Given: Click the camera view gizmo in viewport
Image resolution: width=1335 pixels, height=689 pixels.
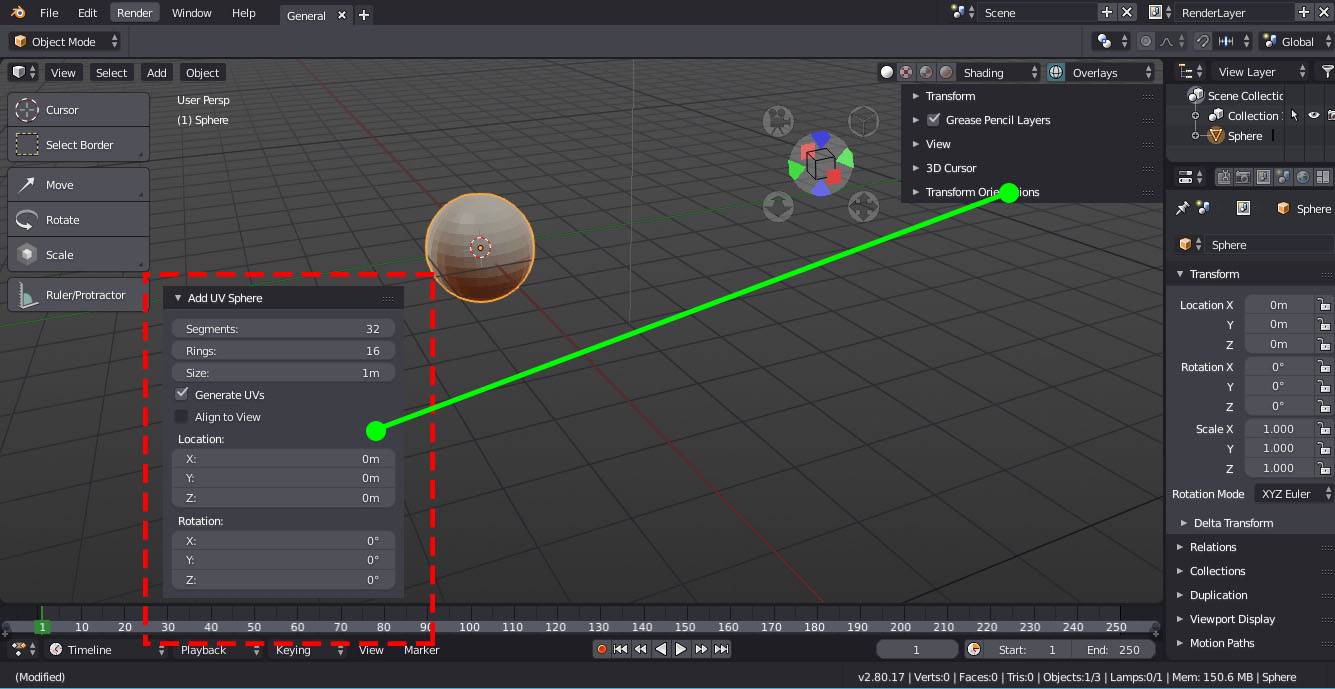Looking at the screenshot, I should [778, 121].
